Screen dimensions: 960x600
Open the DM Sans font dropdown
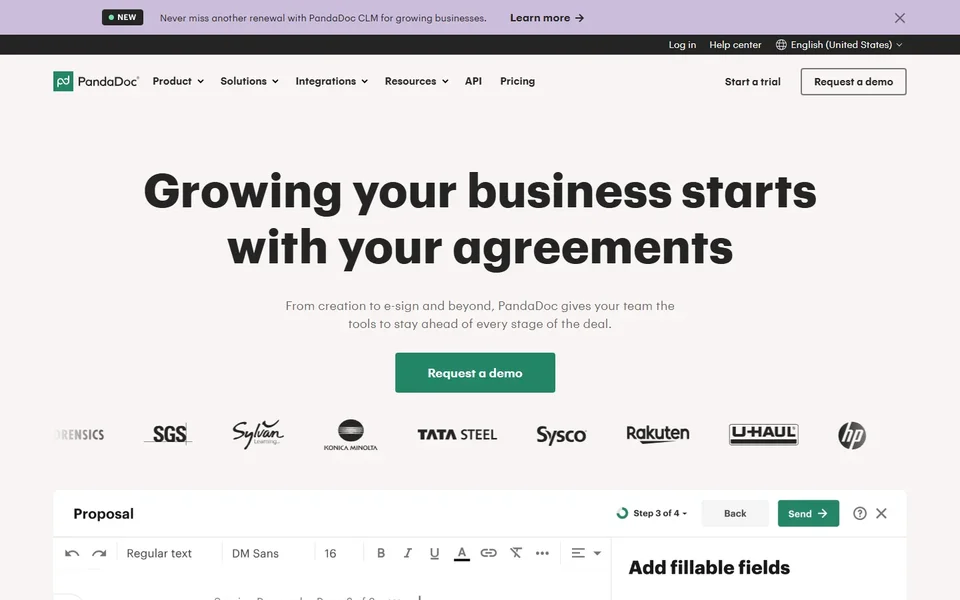(255, 553)
